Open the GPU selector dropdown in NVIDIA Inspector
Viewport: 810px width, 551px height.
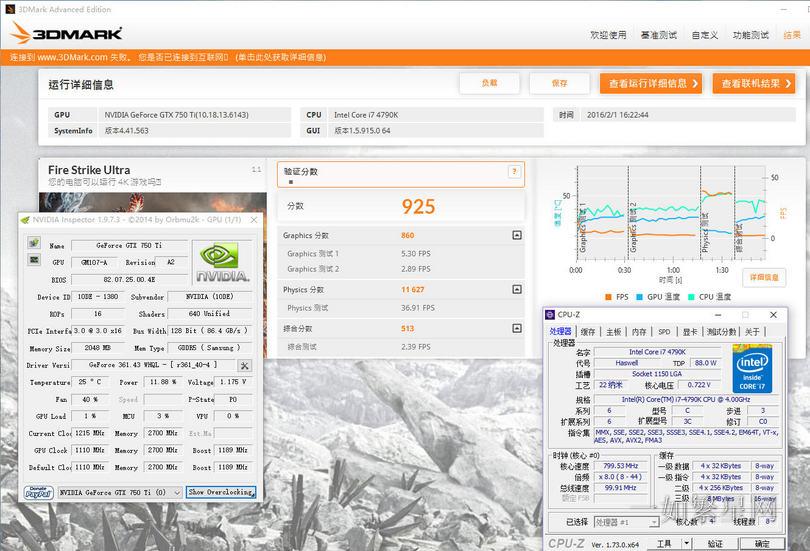177,493
